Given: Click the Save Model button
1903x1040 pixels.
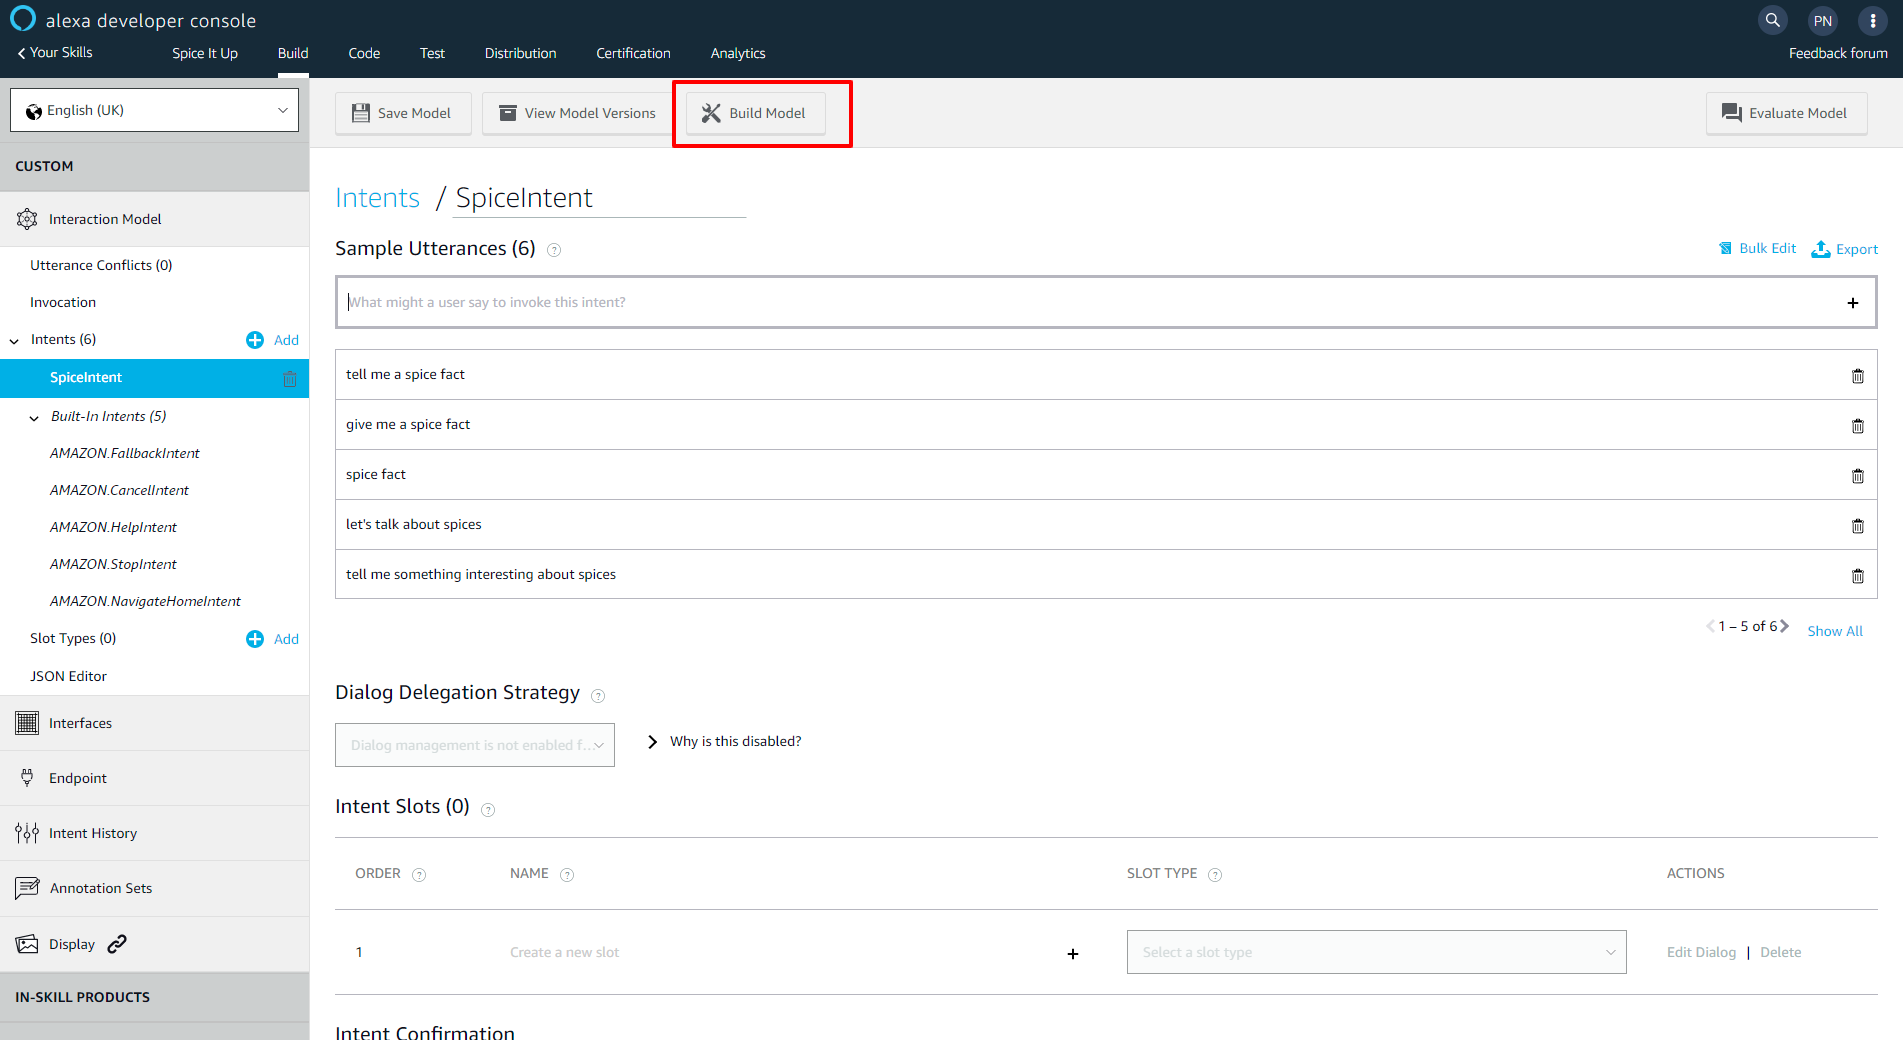Looking at the screenshot, I should coord(402,113).
